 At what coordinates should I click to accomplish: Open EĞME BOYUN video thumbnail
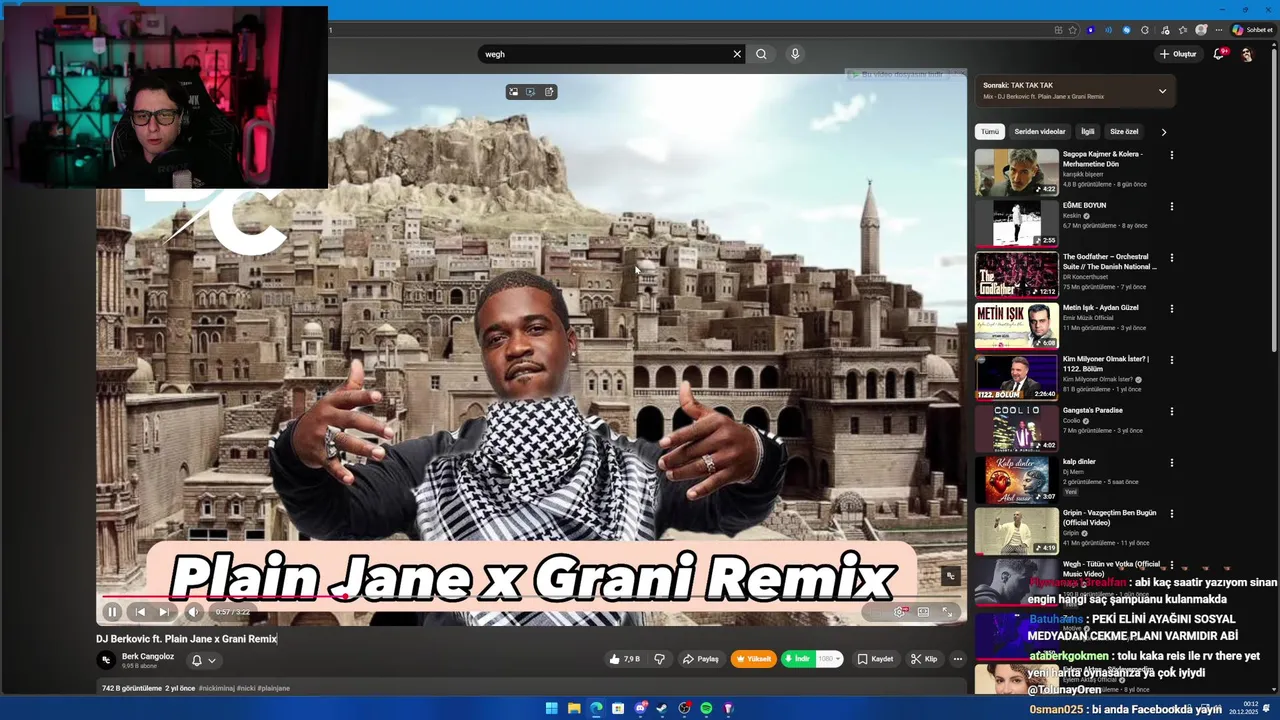pyautogui.click(x=1016, y=223)
